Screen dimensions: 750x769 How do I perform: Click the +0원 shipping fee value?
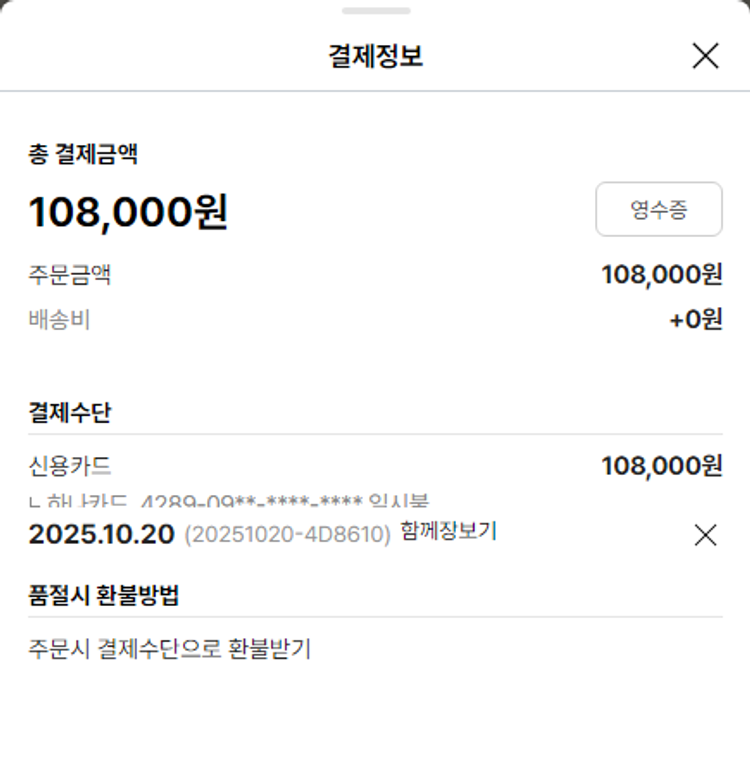tap(695, 321)
